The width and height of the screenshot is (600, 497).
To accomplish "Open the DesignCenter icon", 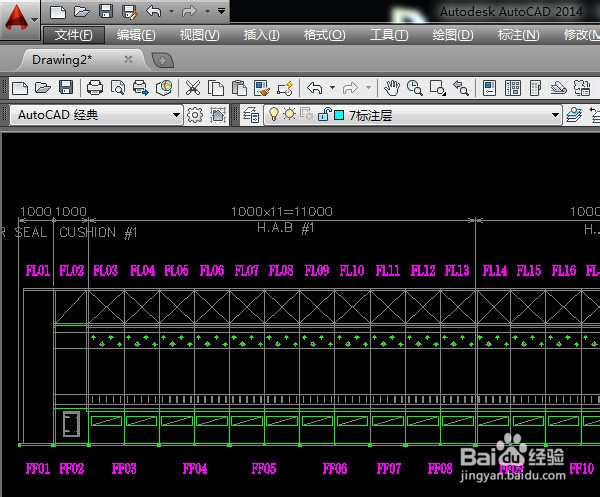I will click(513, 88).
